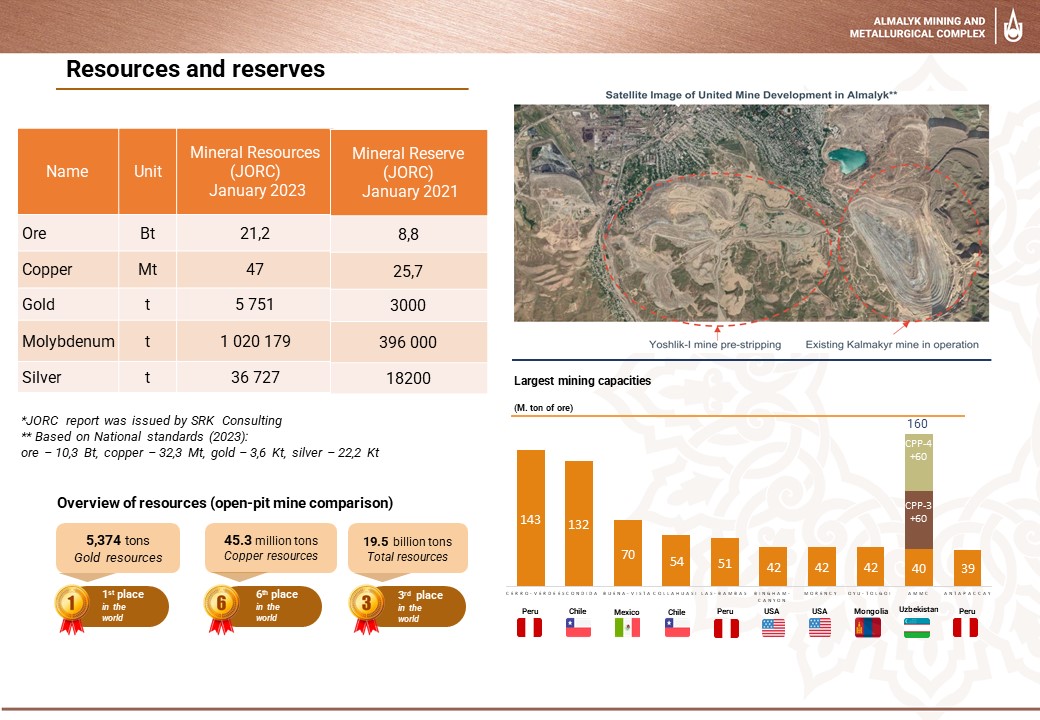Click the Peru flag below Antapaccay bar
This screenshot has height=720, width=1040.
click(x=966, y=627)
